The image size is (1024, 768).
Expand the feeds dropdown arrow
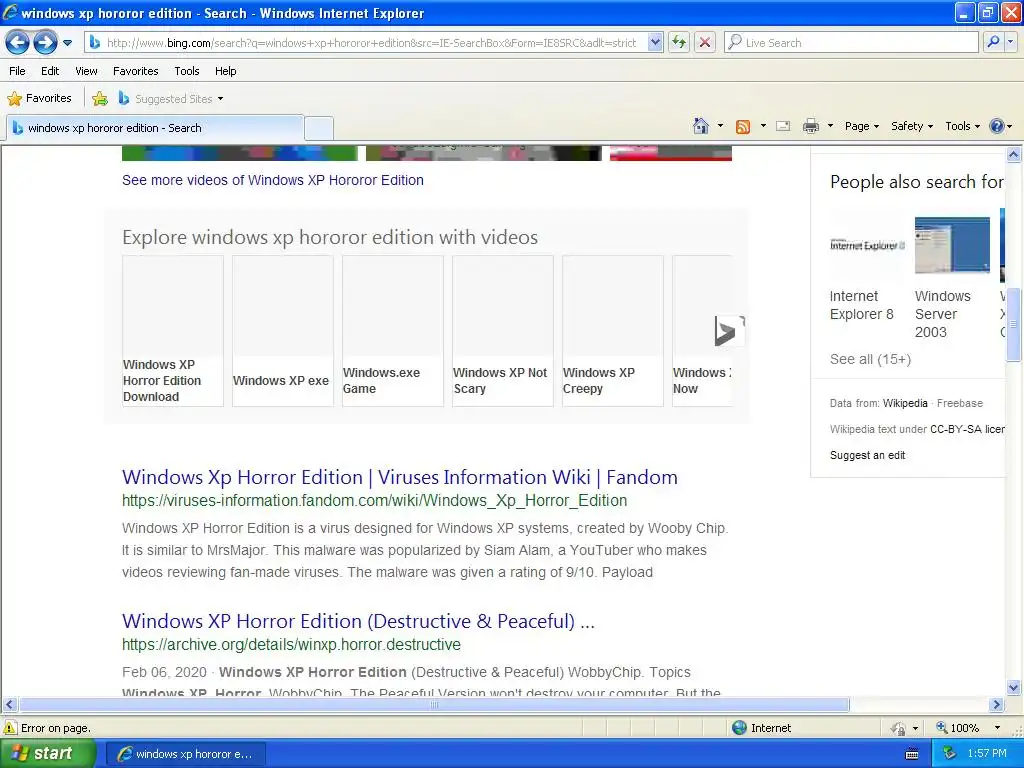click(x=763, y=126)
